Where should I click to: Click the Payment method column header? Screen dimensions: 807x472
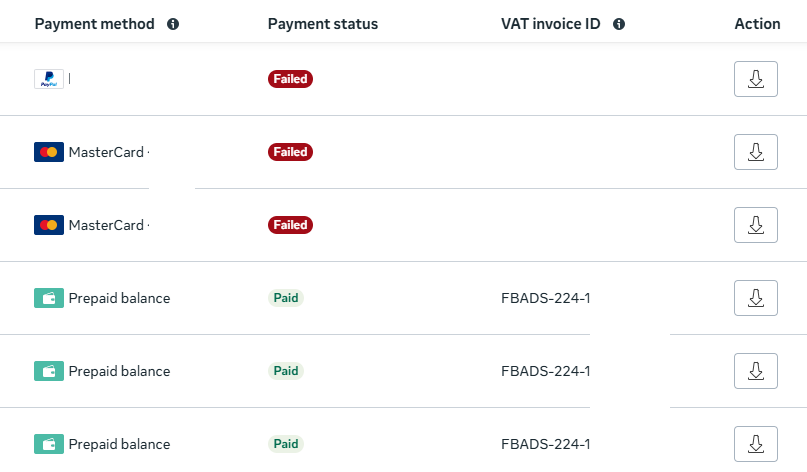tap(94, 24)
